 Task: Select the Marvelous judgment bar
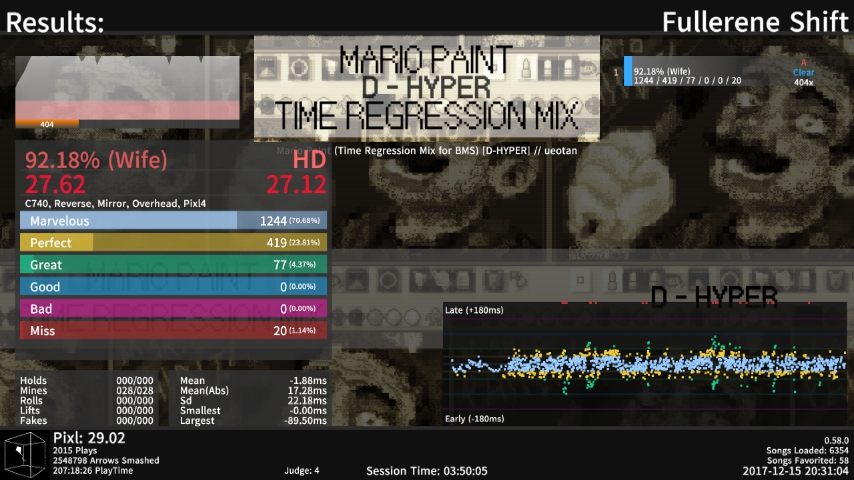(x=173, y=221)
